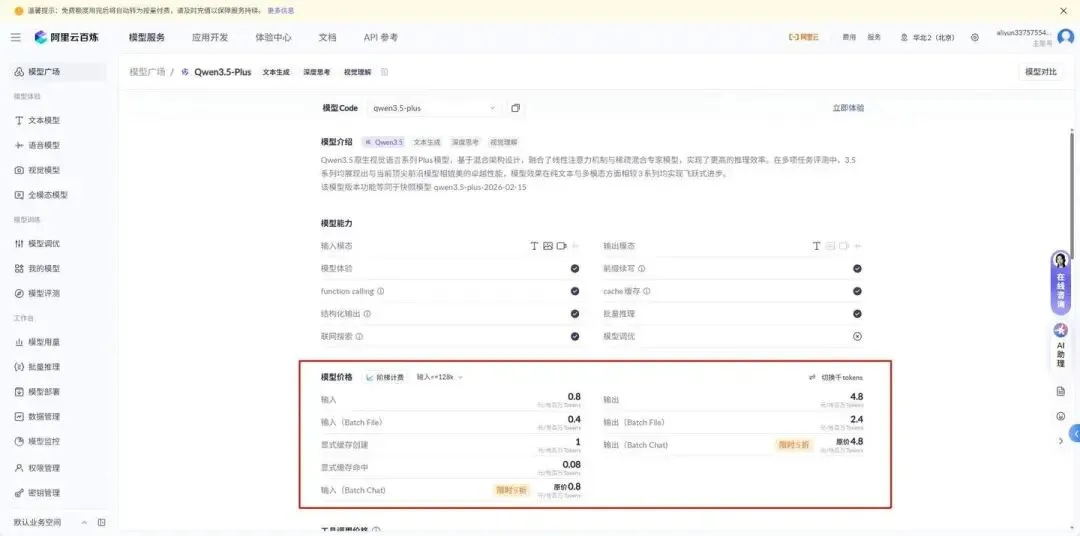Click the info icon beside 结构化输出

click(x=367, y=313)
